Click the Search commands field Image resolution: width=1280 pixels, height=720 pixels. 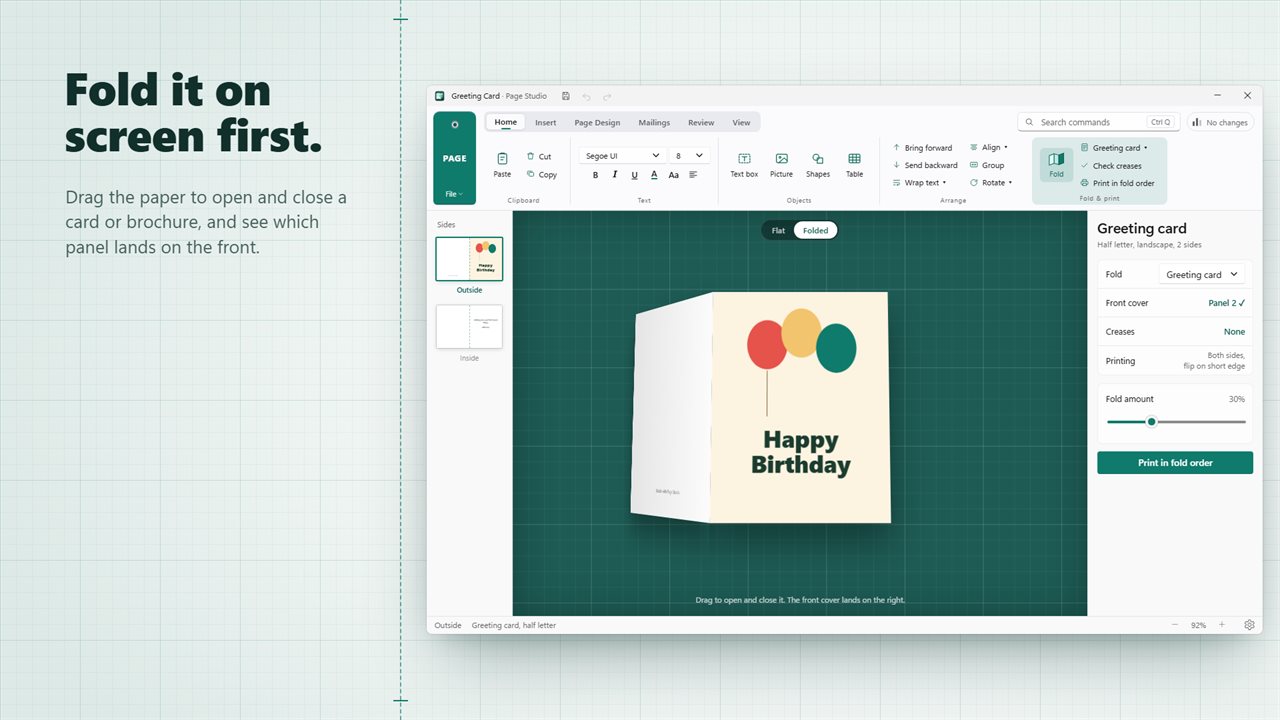click(1098, 122)
